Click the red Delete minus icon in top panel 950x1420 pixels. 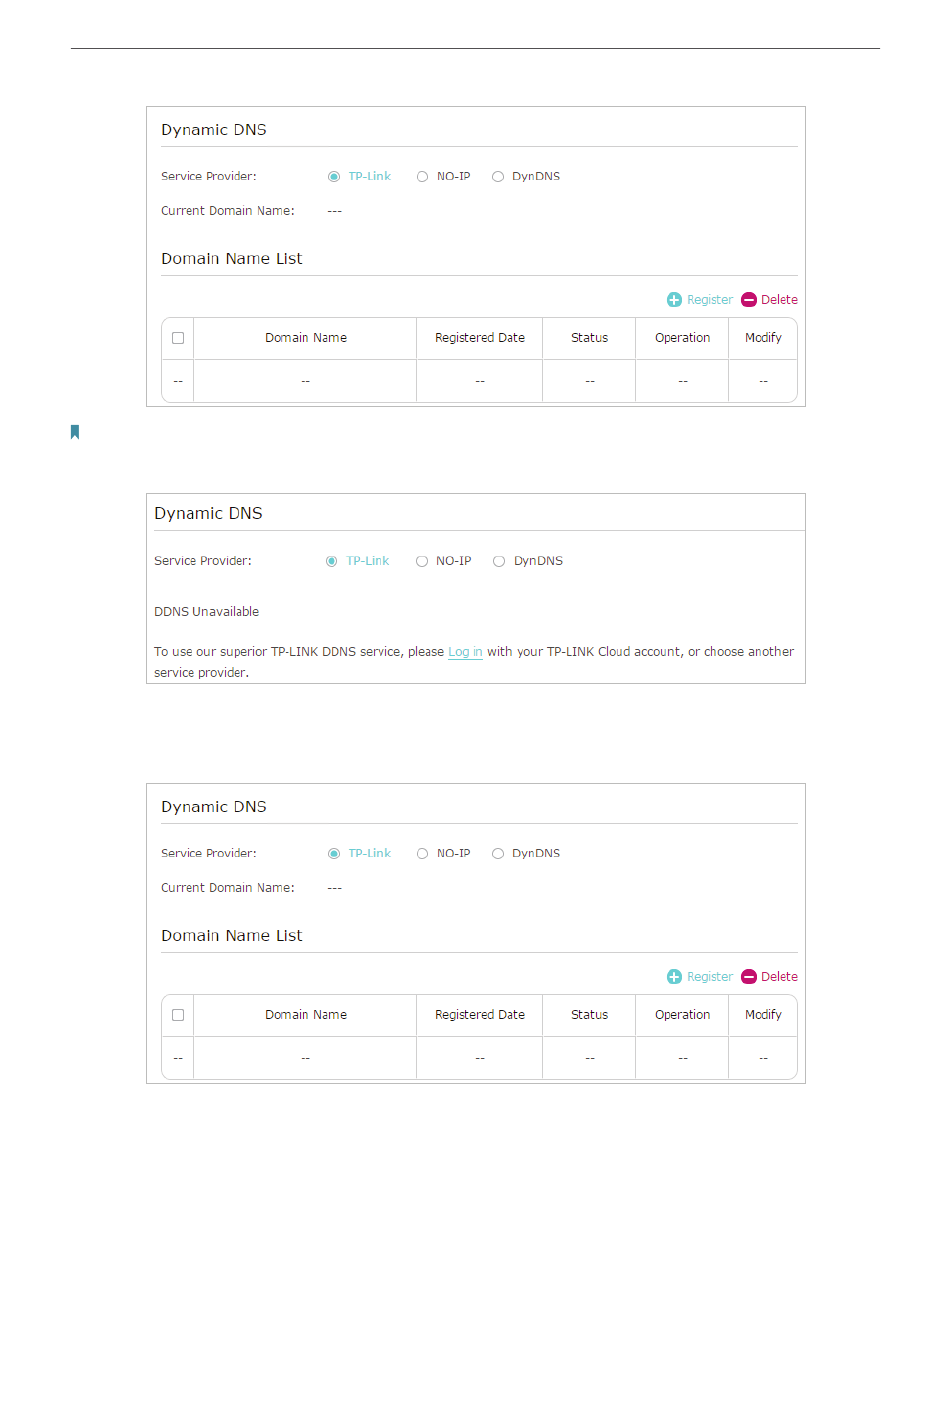[749, 300]
